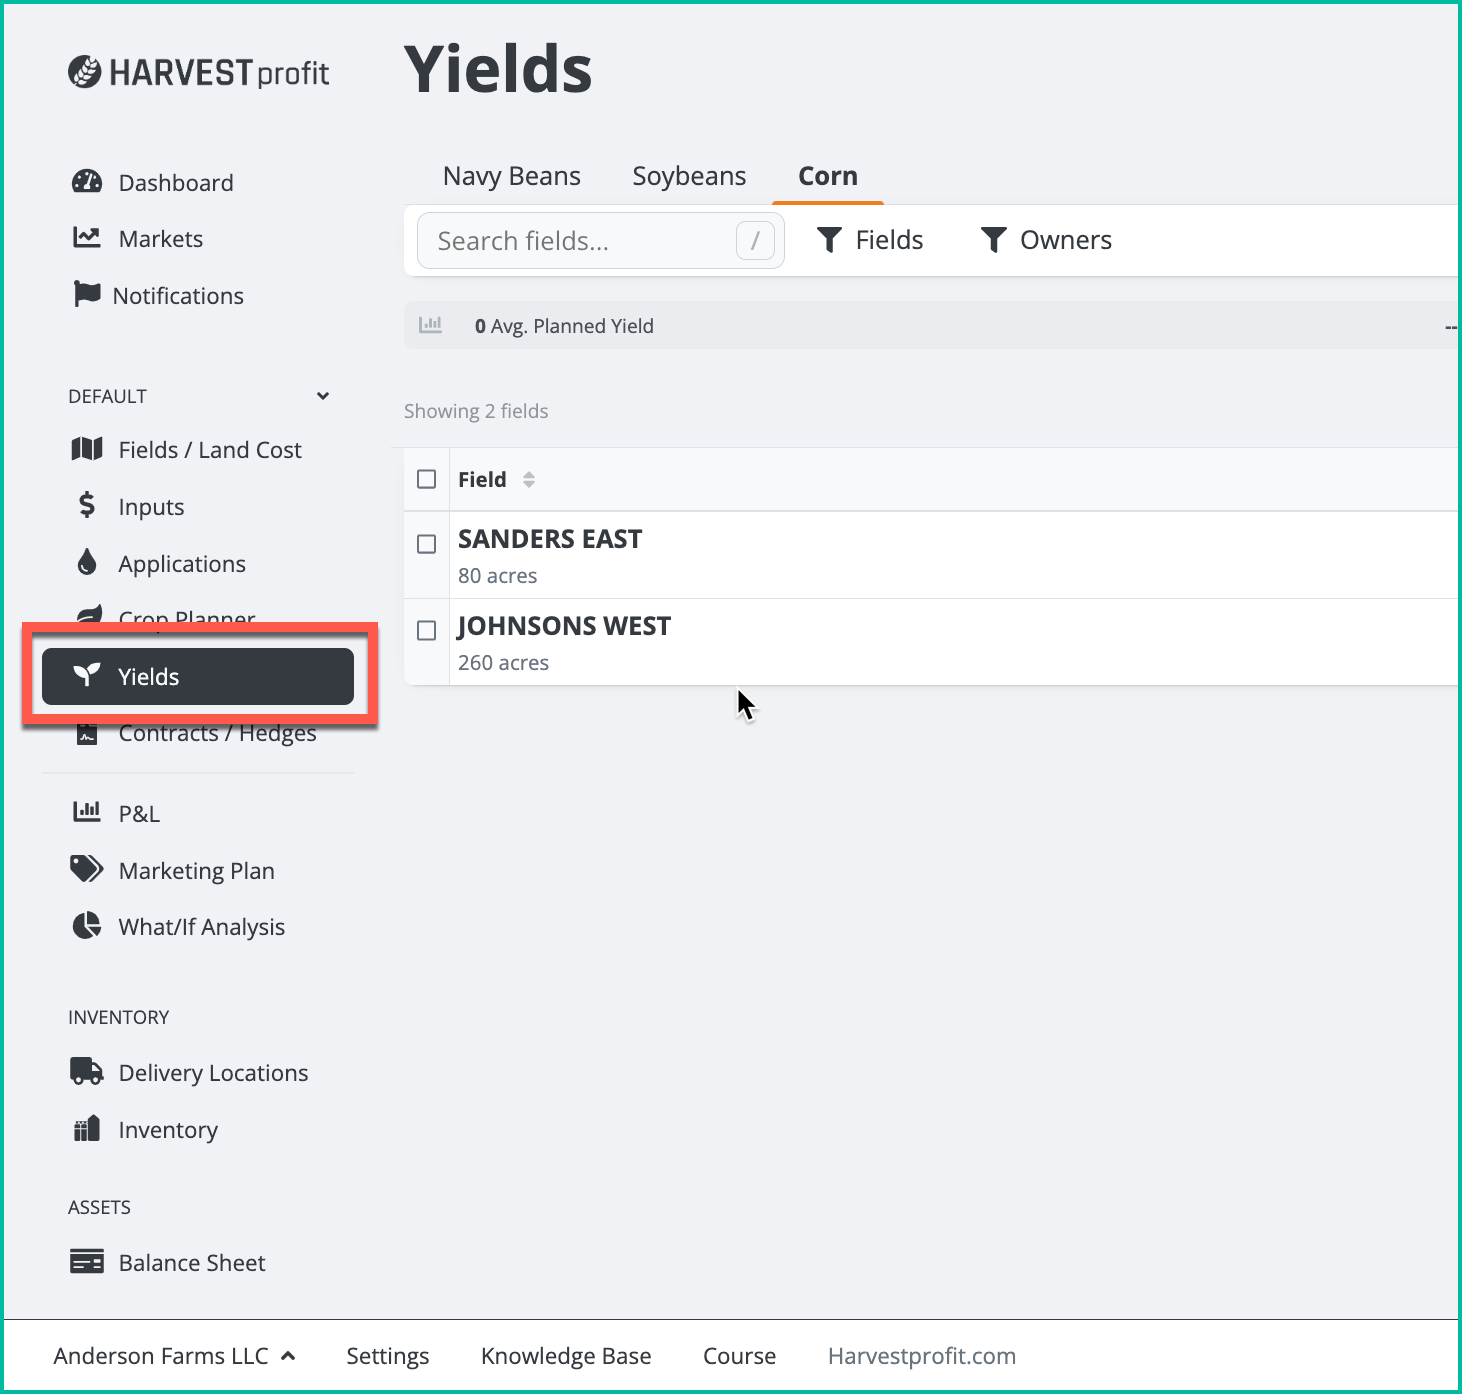Open the Fields filter dropdown
This screenshot has width=1462, height=1394.
coord(870,240)
